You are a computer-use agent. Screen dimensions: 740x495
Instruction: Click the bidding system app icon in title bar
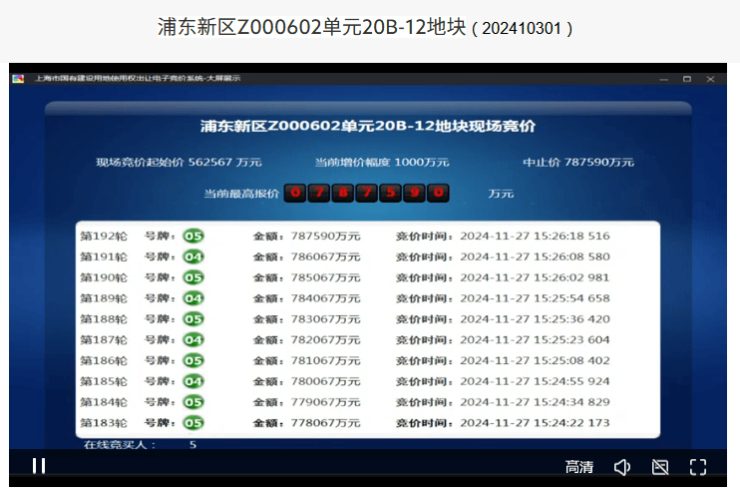(x=18, y=78)
